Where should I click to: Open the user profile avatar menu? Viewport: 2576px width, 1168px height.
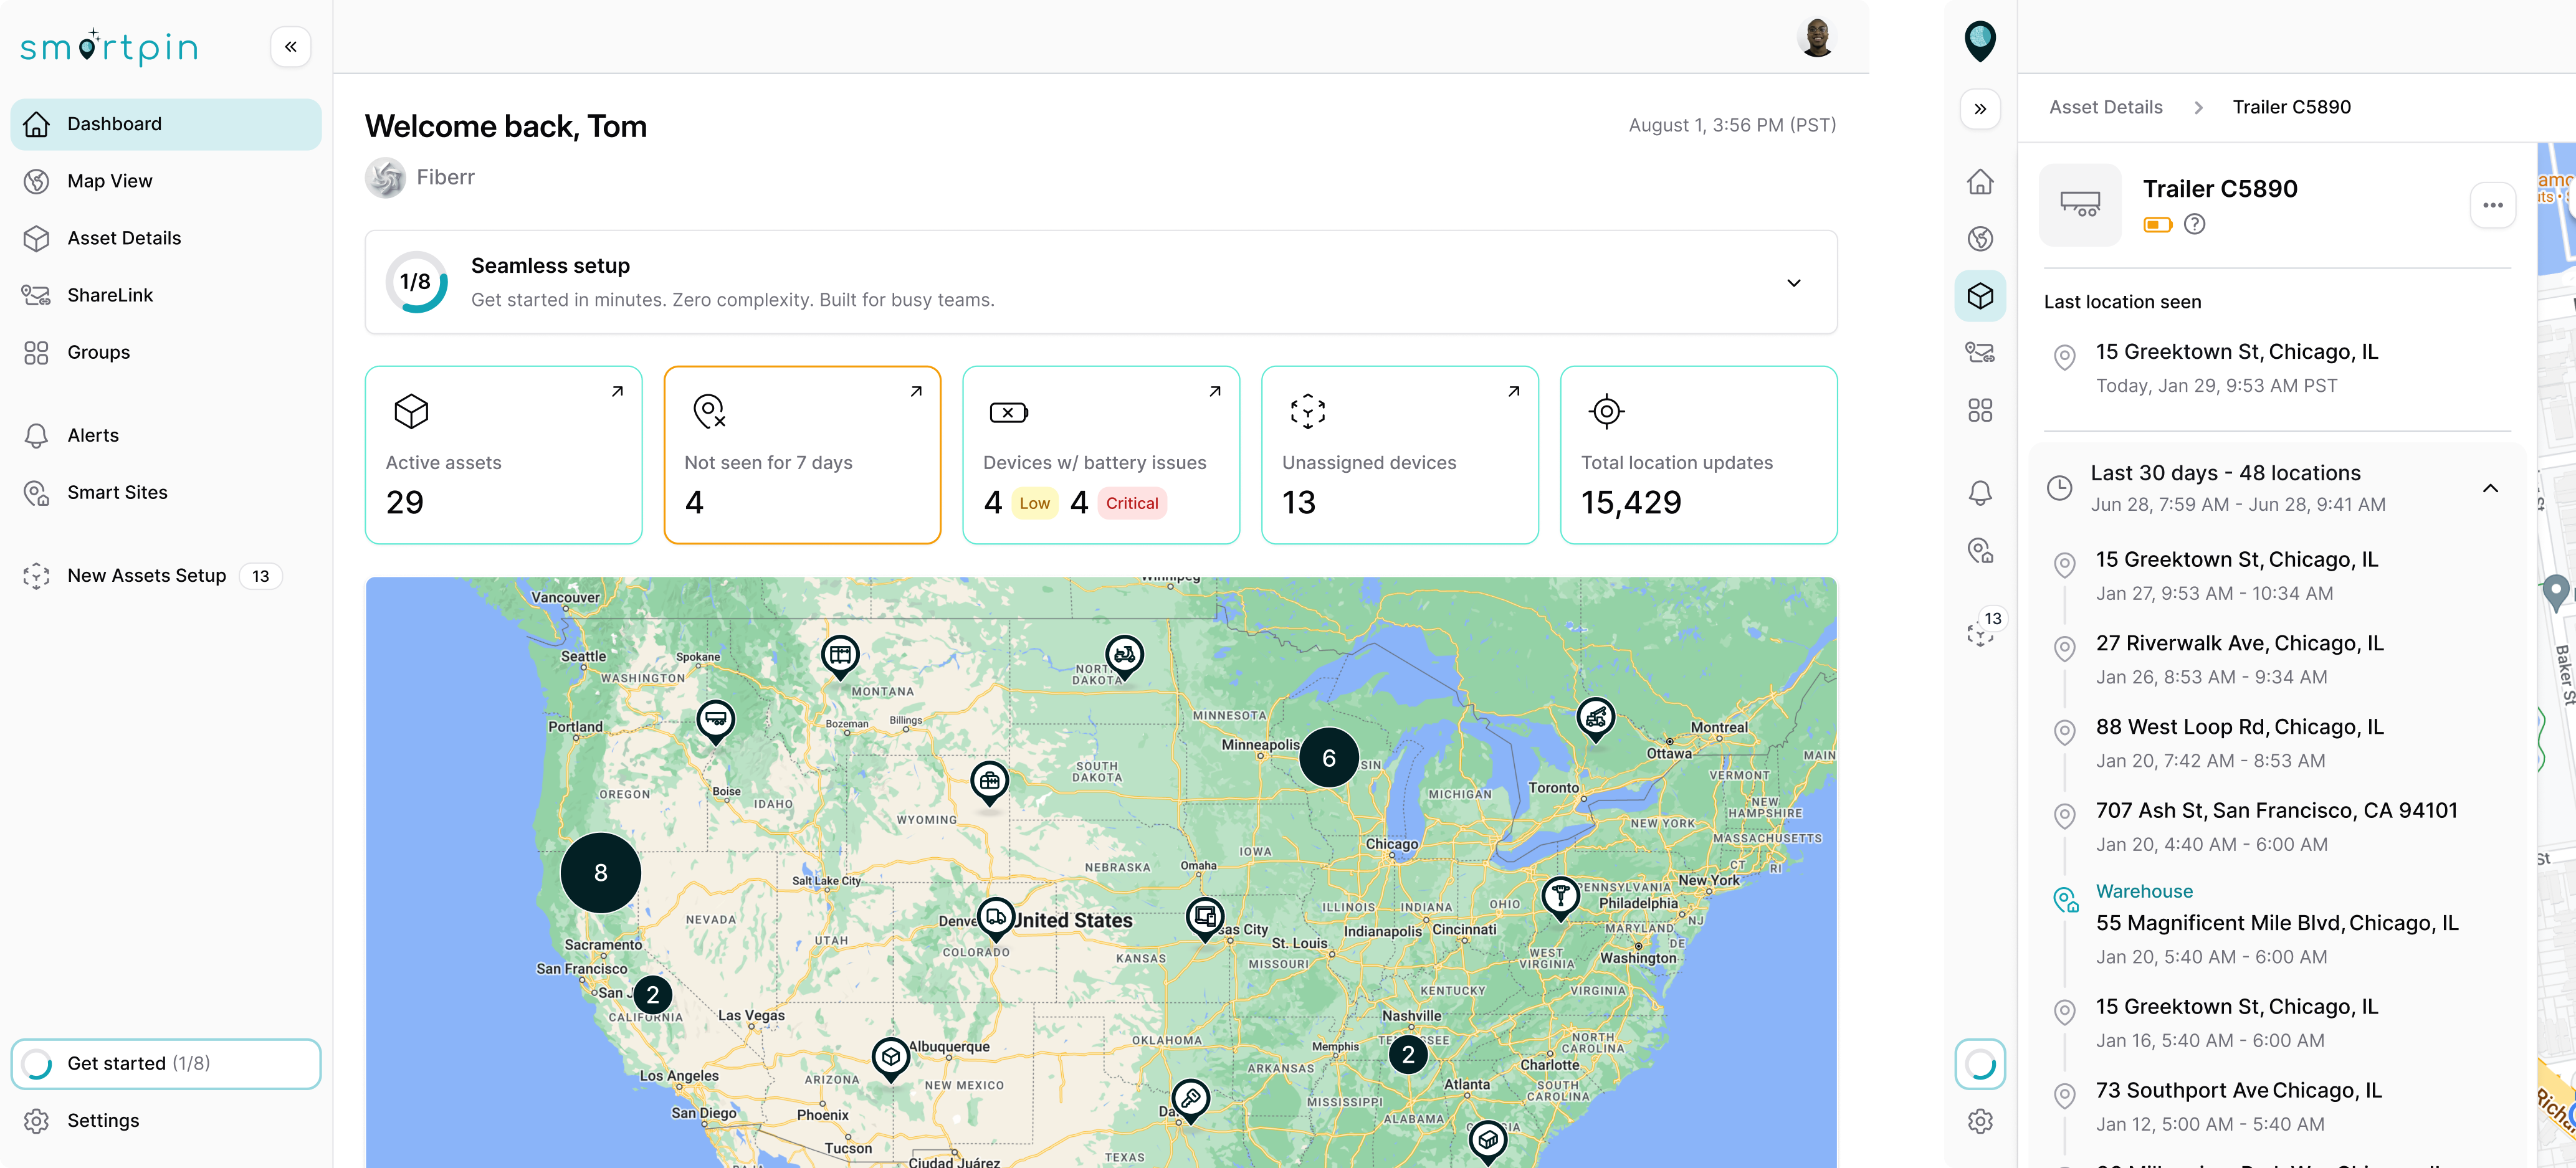[x=1816, y=38]
